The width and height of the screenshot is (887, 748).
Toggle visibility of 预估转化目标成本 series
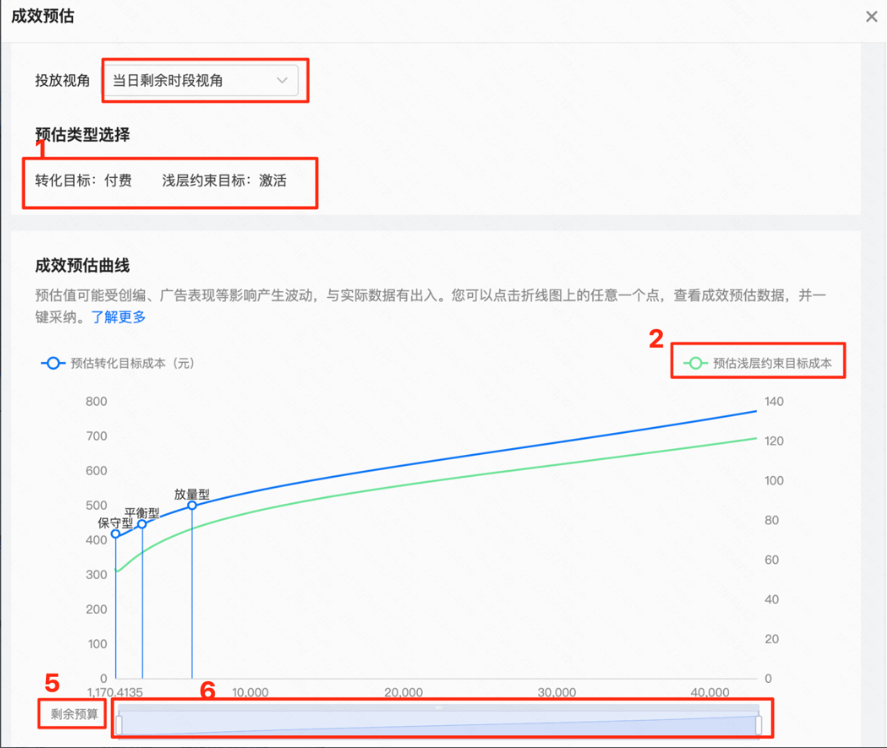(120, 364)
